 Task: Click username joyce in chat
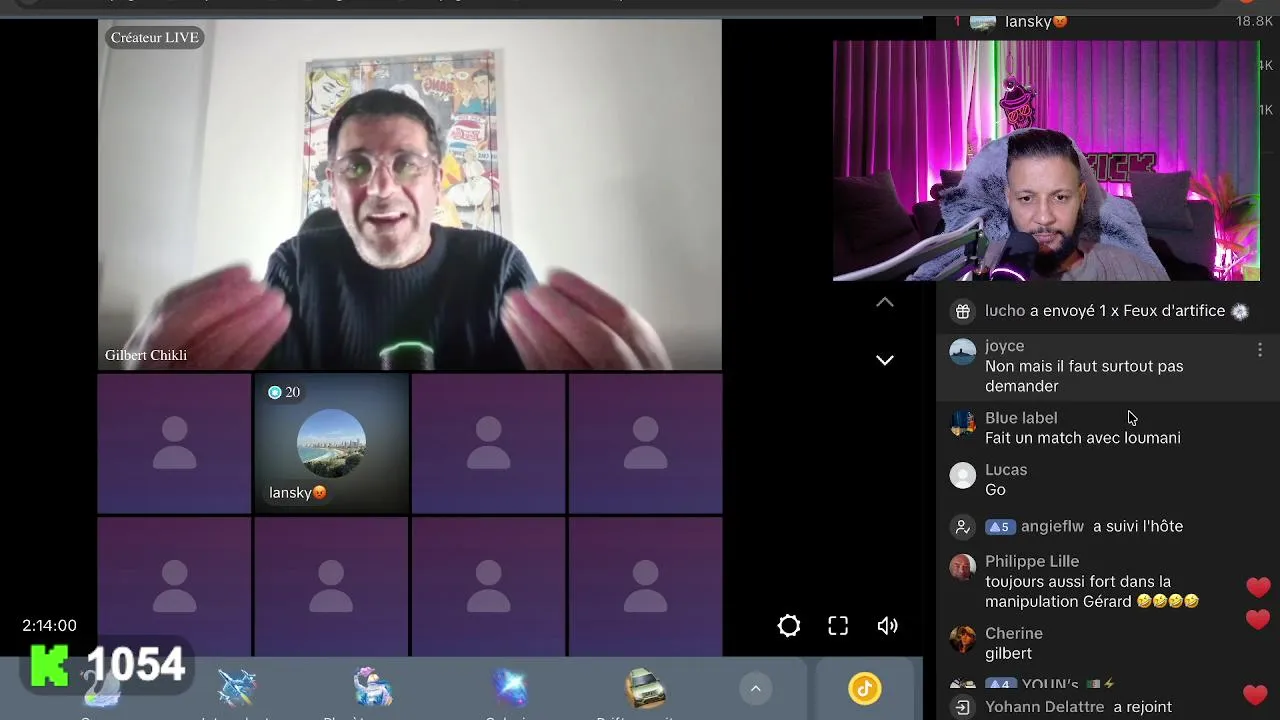pos(1004,346)
